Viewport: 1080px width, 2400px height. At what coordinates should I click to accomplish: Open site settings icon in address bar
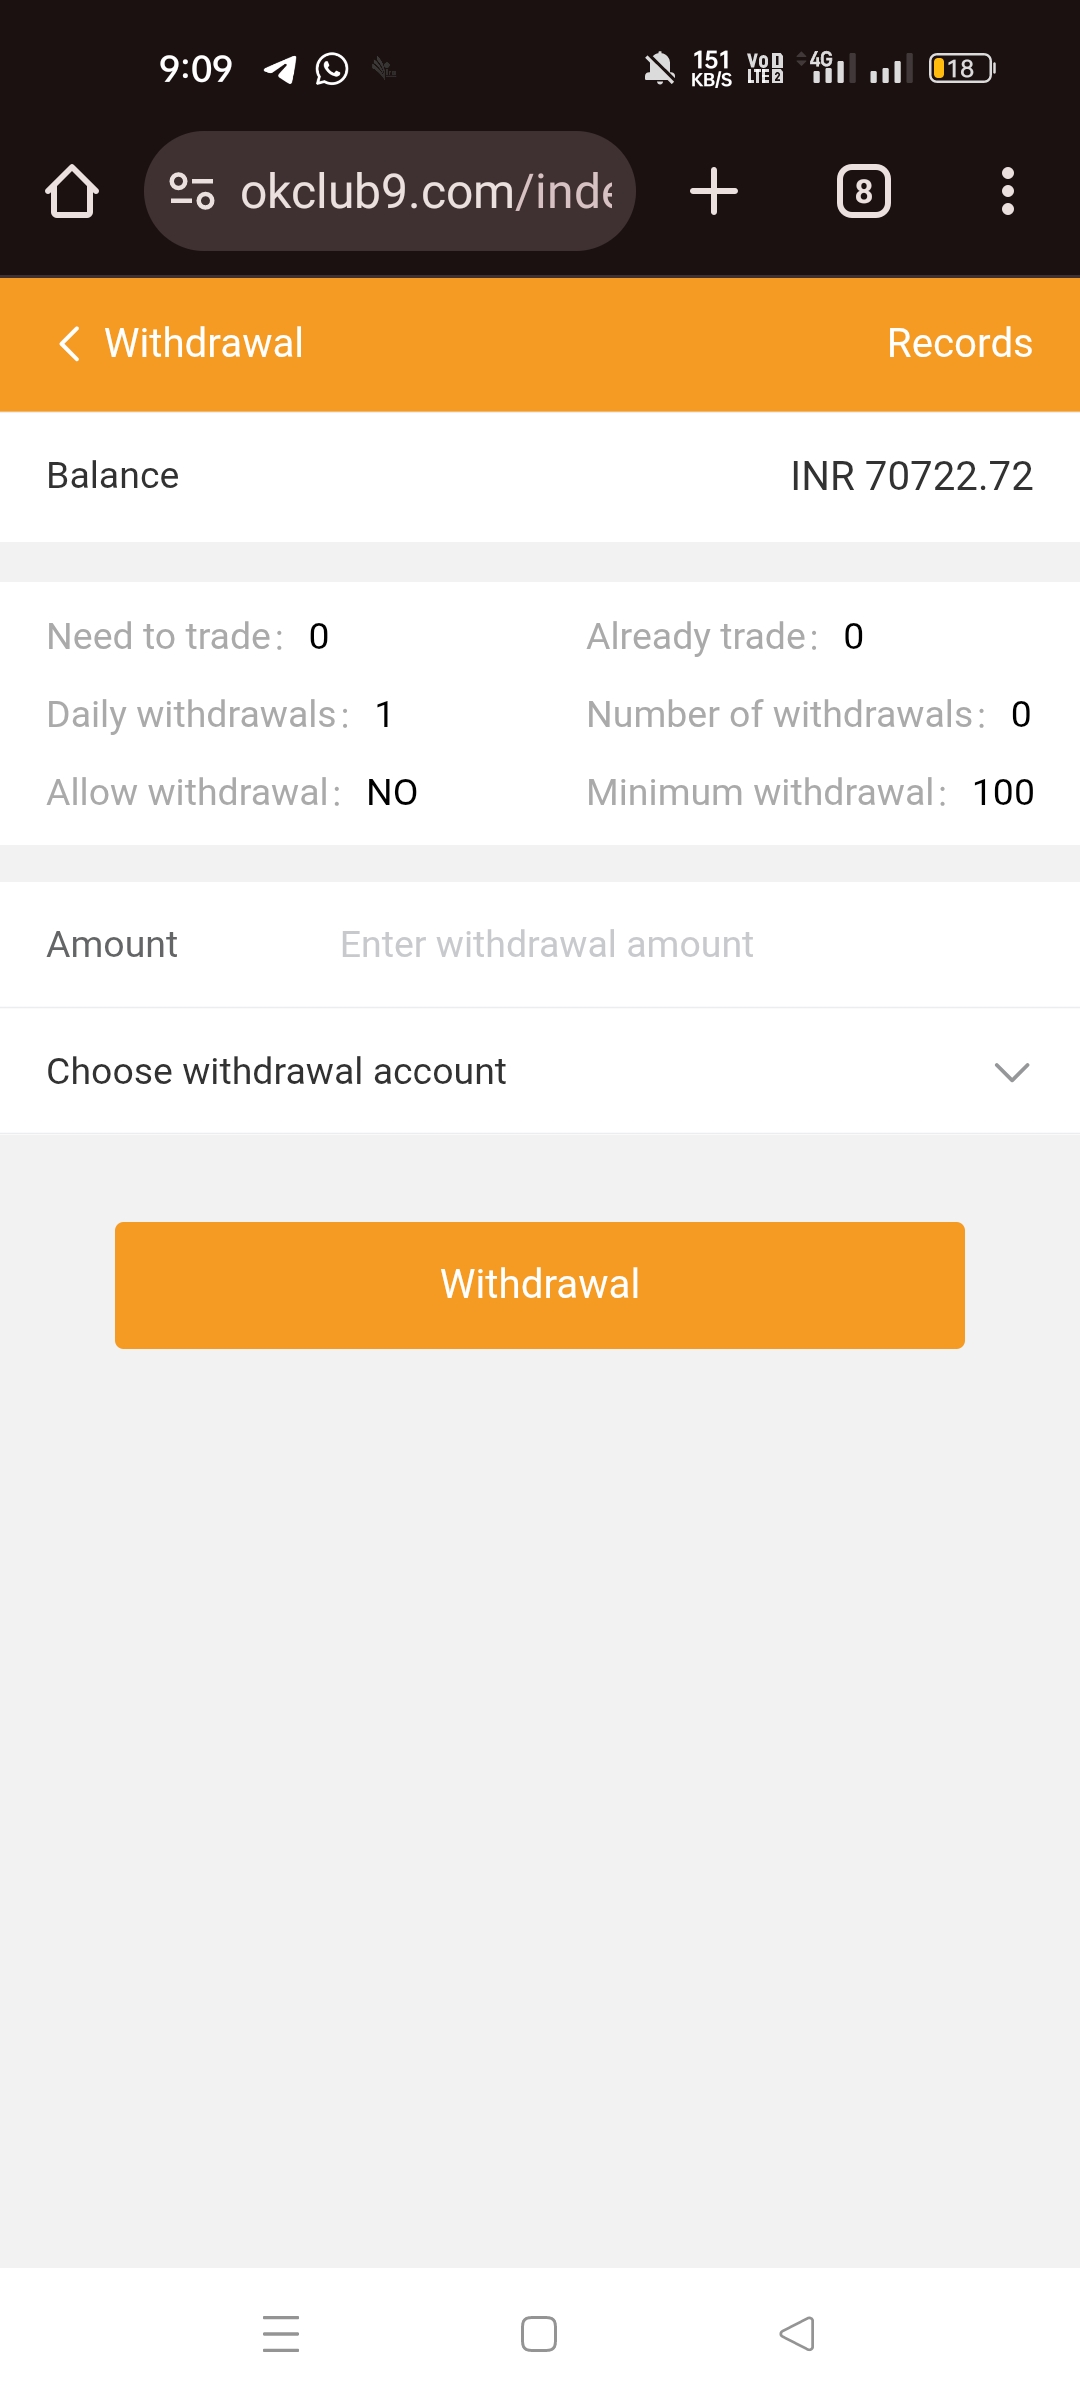192,191
